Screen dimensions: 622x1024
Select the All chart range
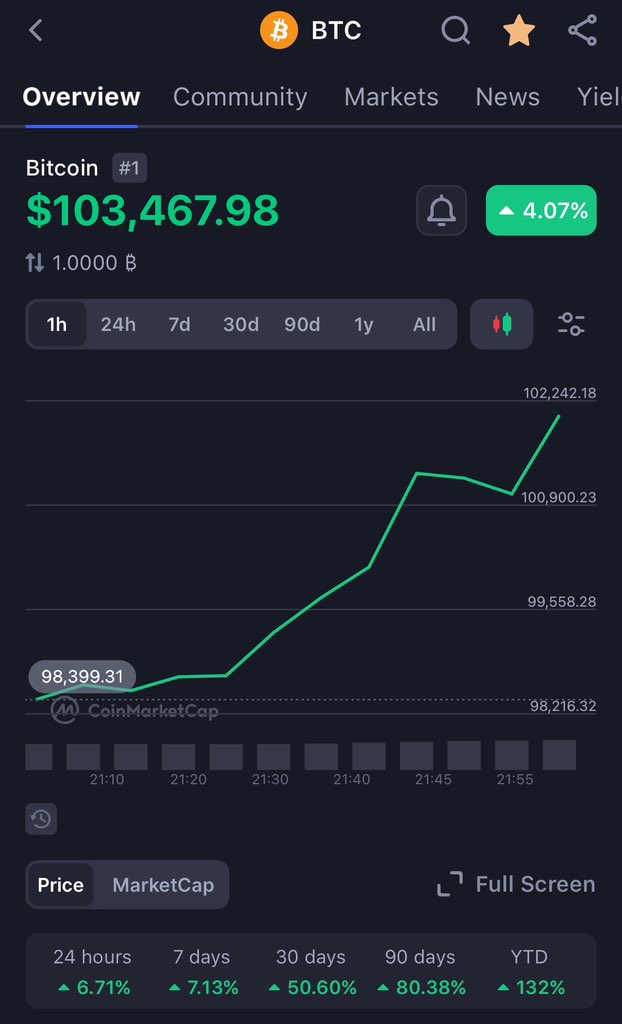(x=425, y=324)
